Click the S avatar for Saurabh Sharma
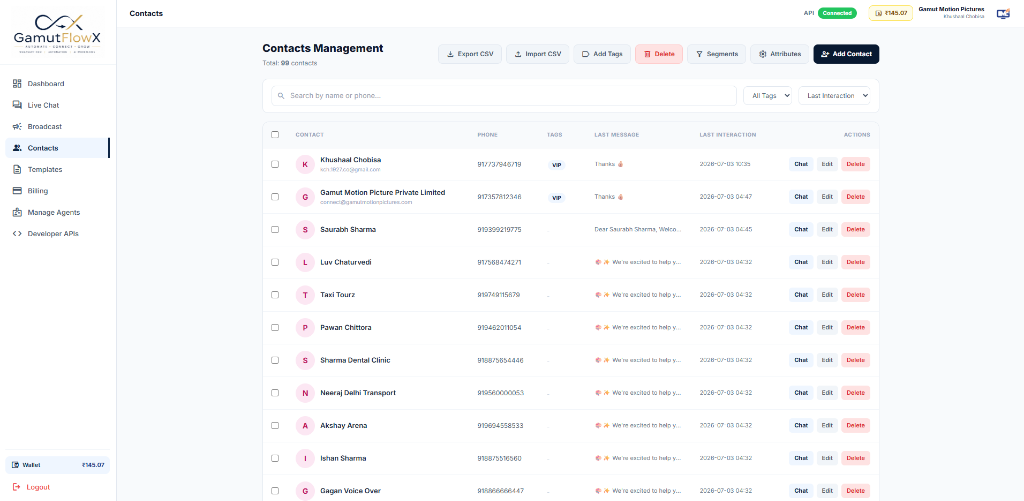This screenshot has width=1024, height=501. click(305, 230)
